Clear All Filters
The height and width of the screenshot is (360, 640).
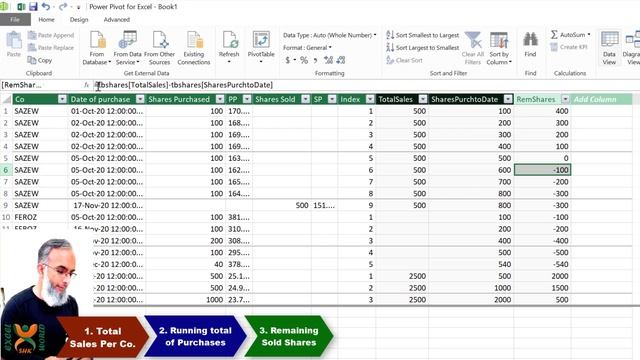pyautogui.click(x=473, y=48)
